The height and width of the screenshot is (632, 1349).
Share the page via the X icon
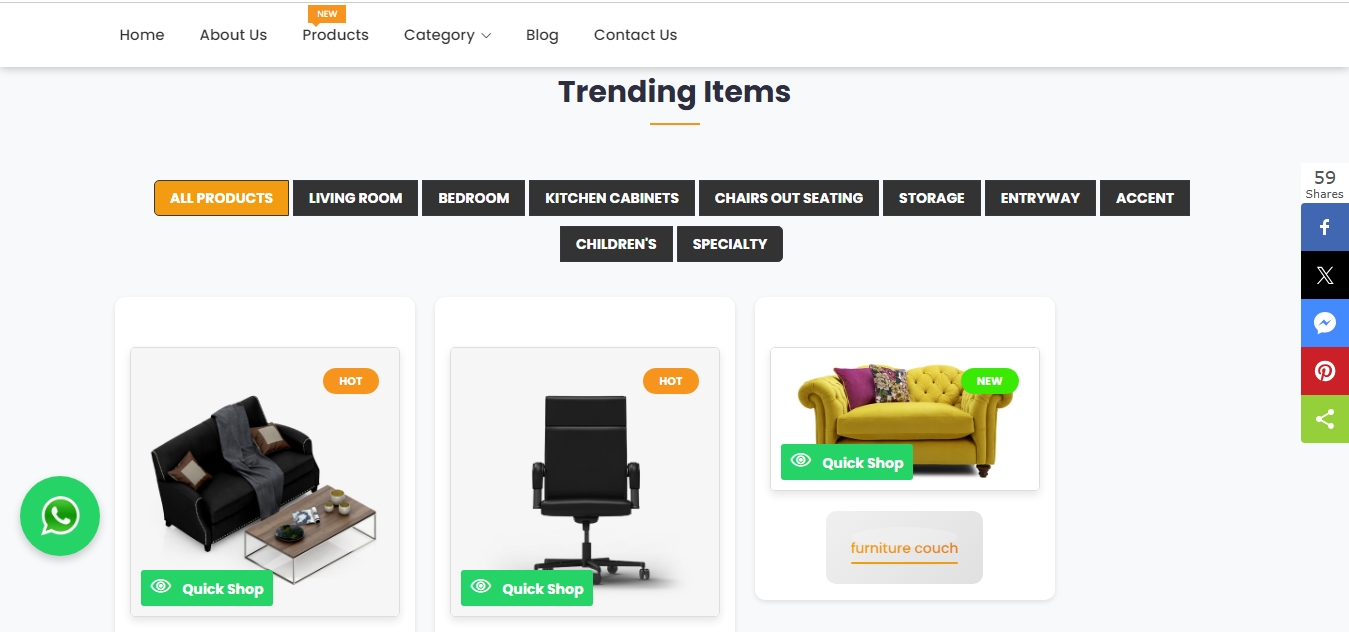tap(1324, 275)
